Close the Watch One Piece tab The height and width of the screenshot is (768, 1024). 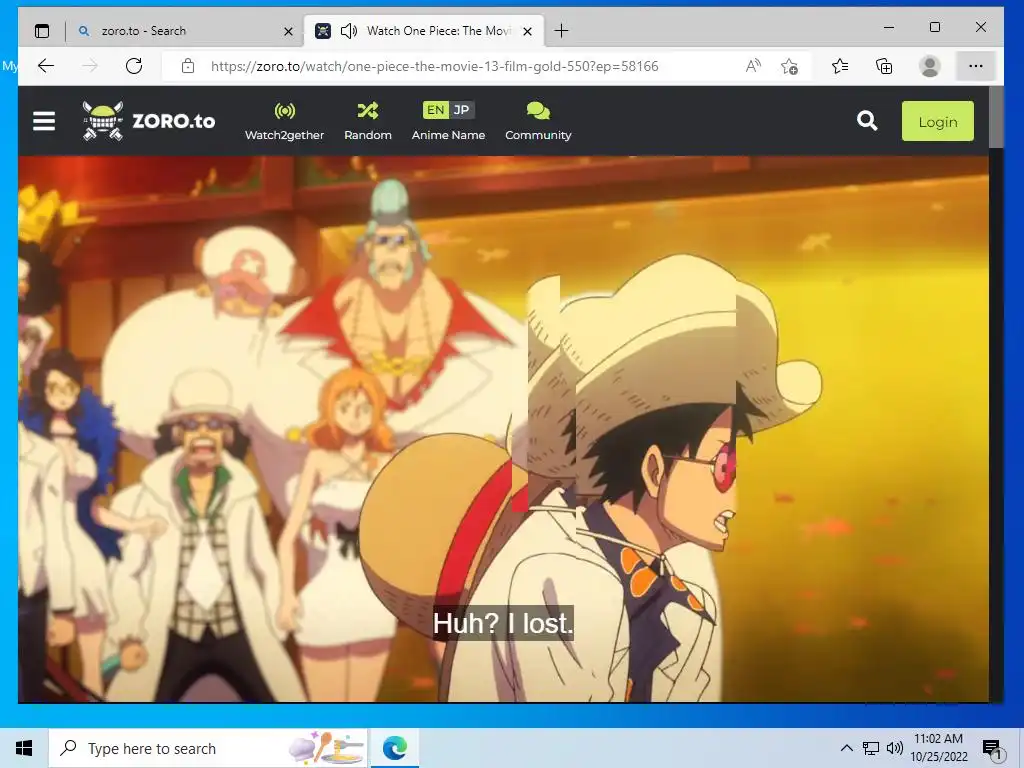coord(528,31)
